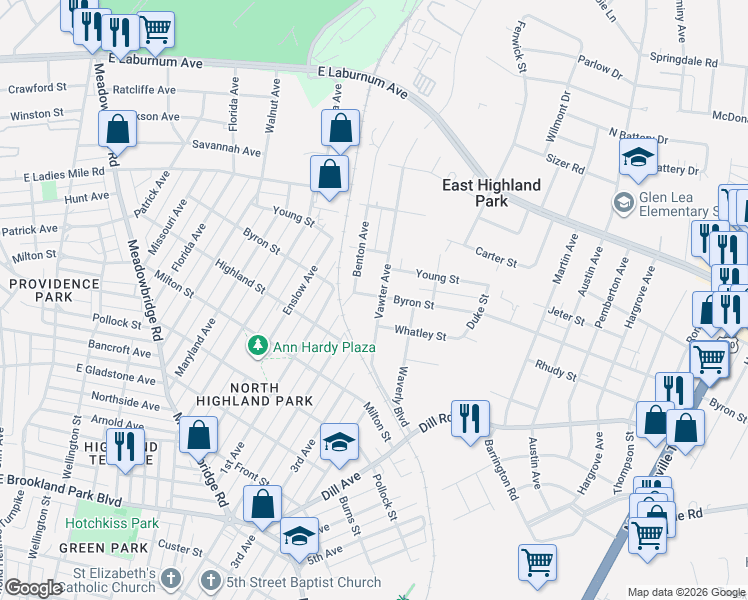Open the shopping cart marker below Barrington Rd
Screen dimensions: 748x600
point(537,566)
